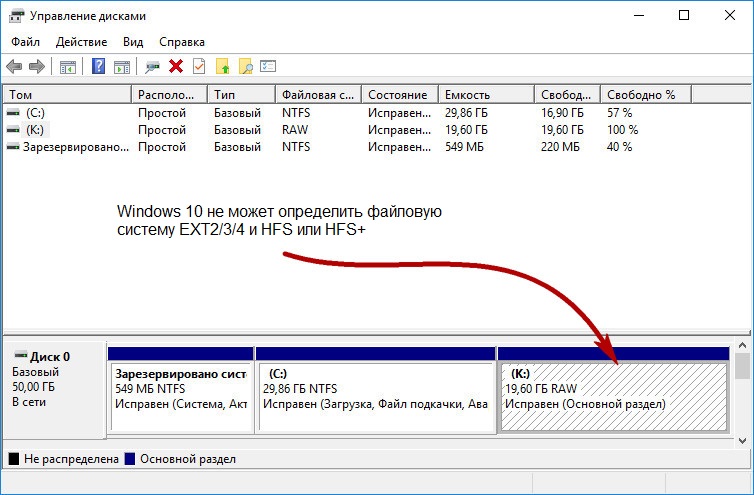Click the Forward arrow toolbar icon
The width and height of the screenshot is (754, 495).
(37, 66)
